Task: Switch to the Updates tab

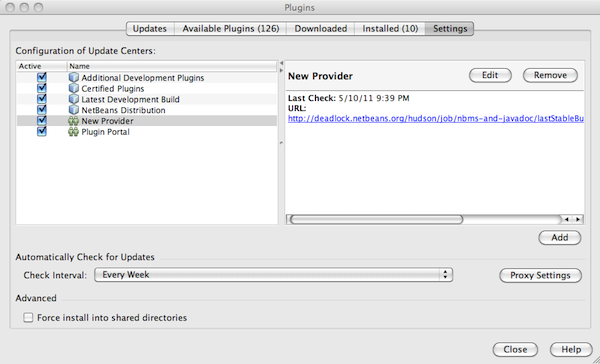Action: [x=150, y=29]
